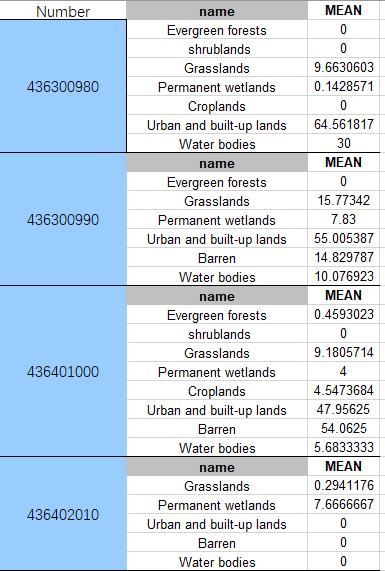Image resolution: width=385 pixels, height=571 pixels.
Task: Select the Number column header cell
Action: pyautogui.click(x=63, y=11)
